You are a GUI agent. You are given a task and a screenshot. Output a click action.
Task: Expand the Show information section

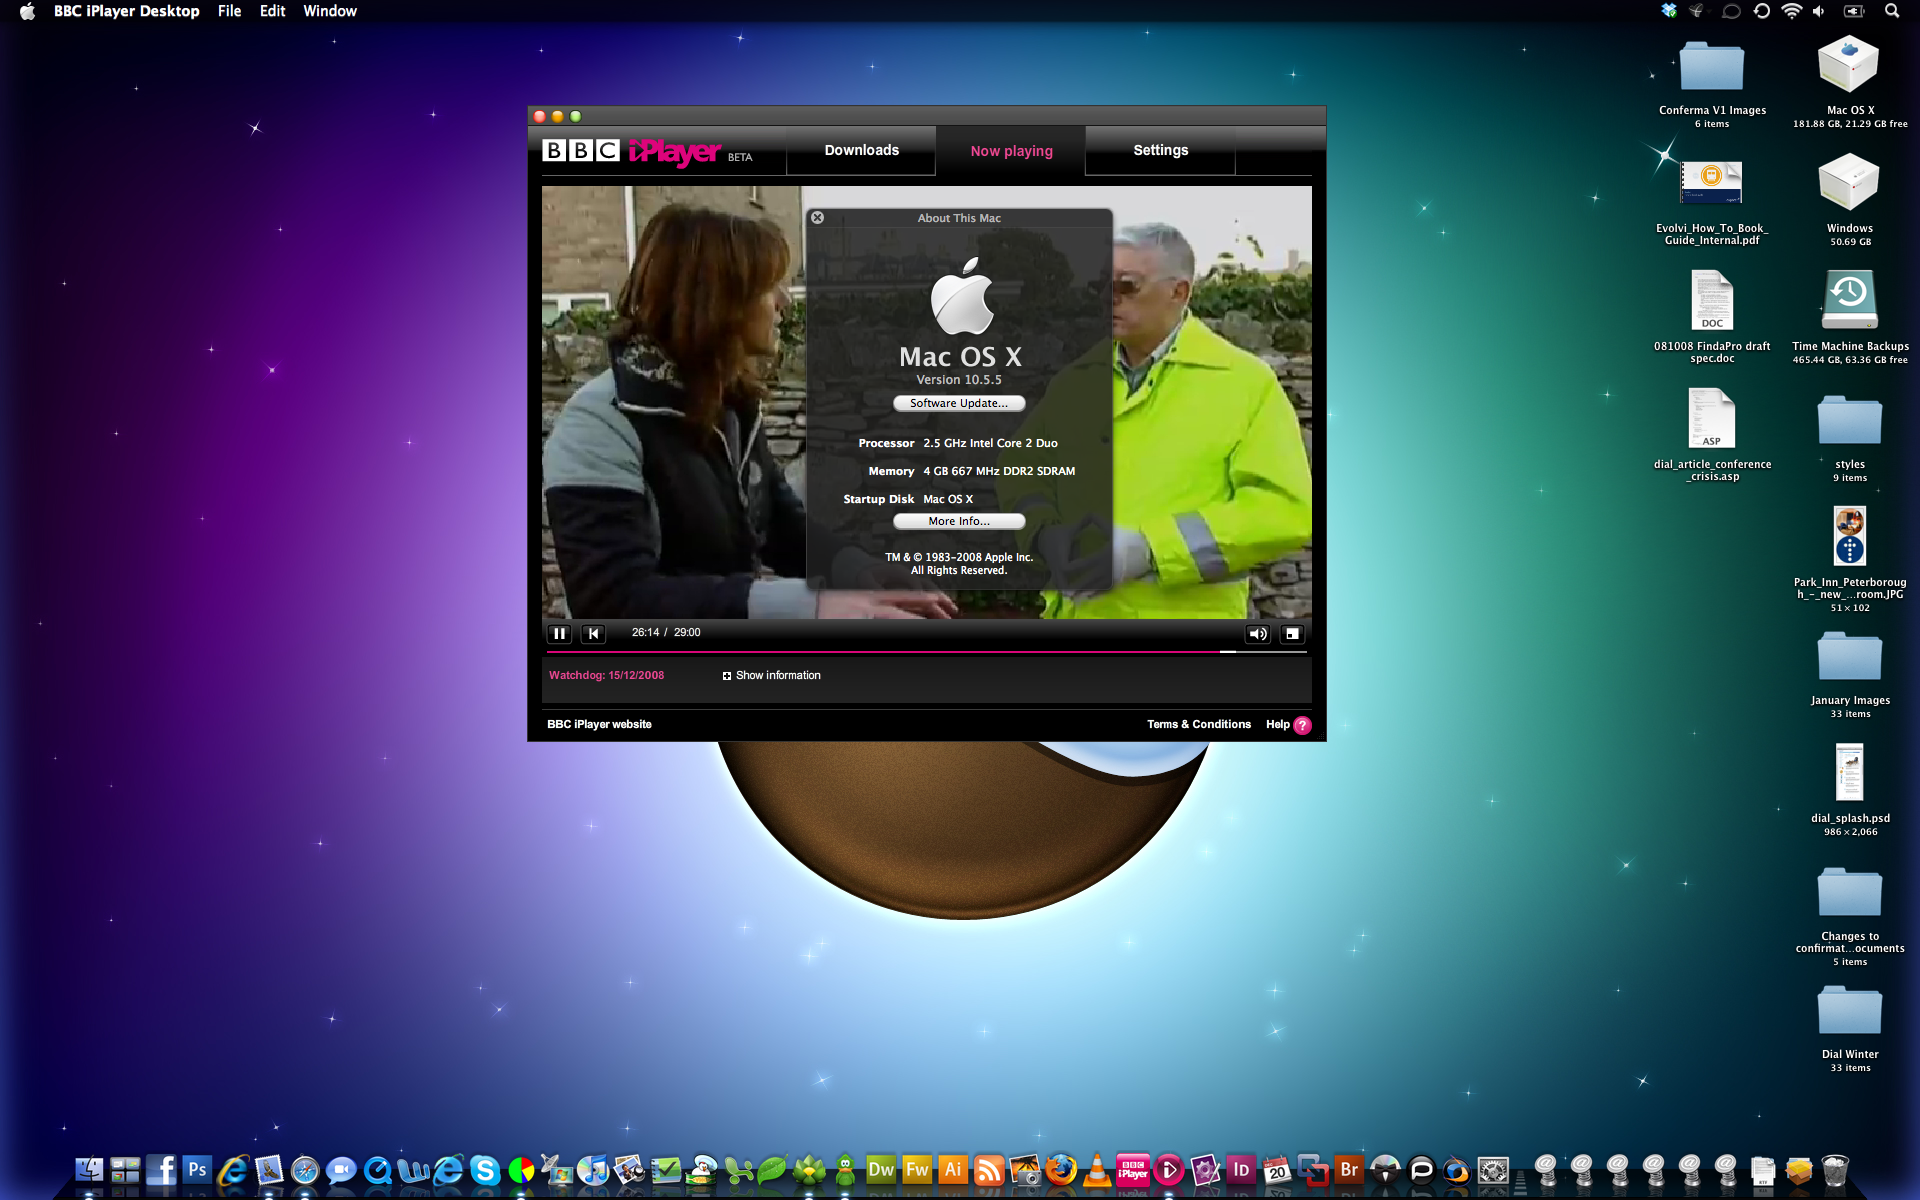[771, 676]
